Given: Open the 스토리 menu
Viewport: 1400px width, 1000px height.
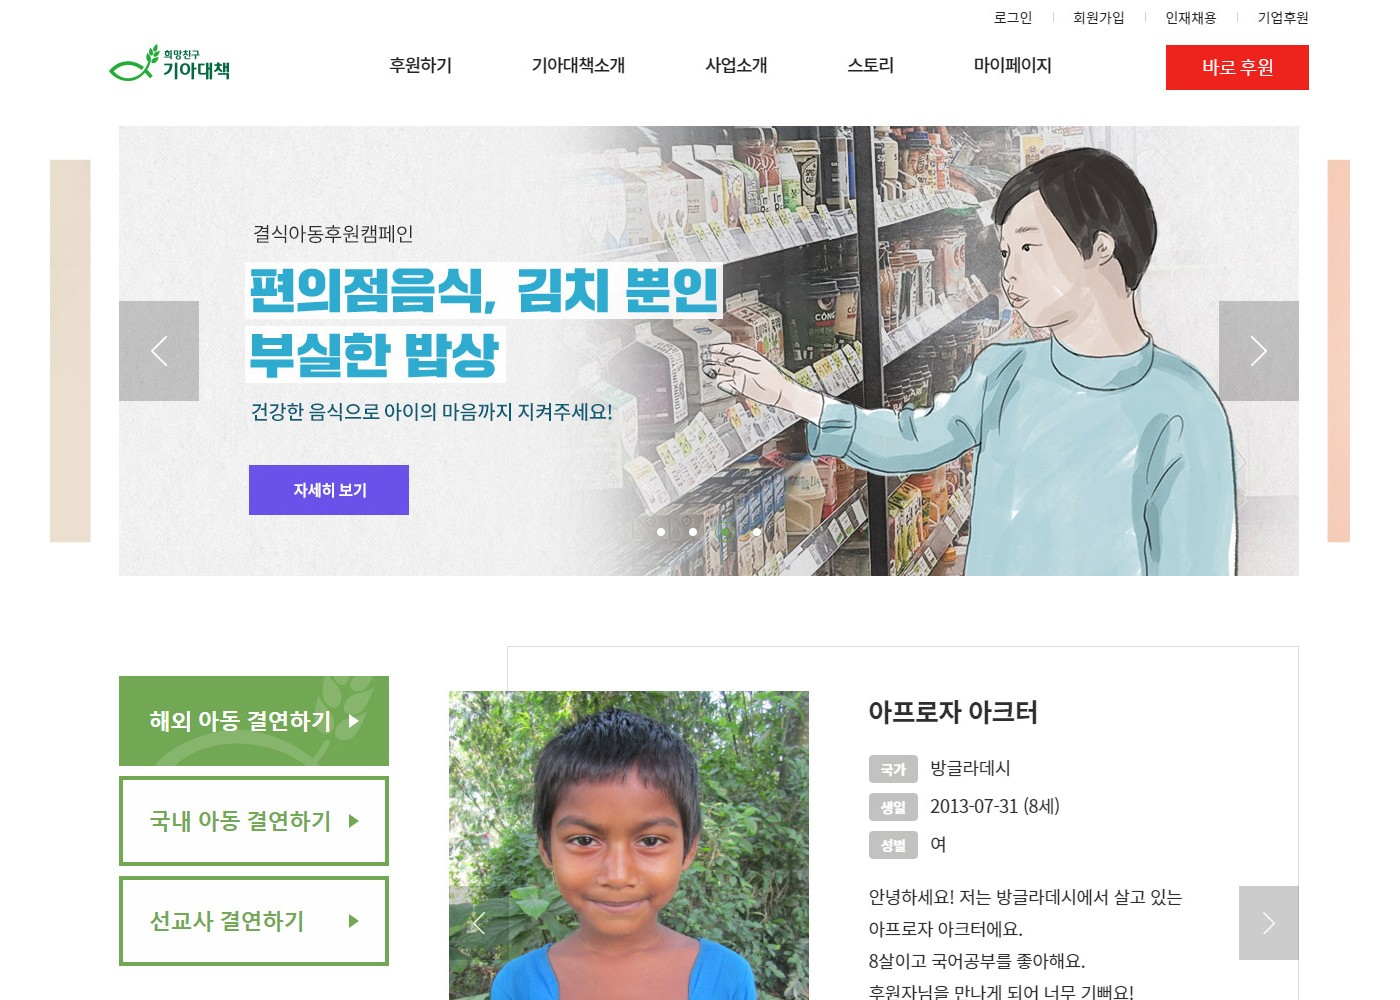Looking at the screenshot, I should click(871, 65).
